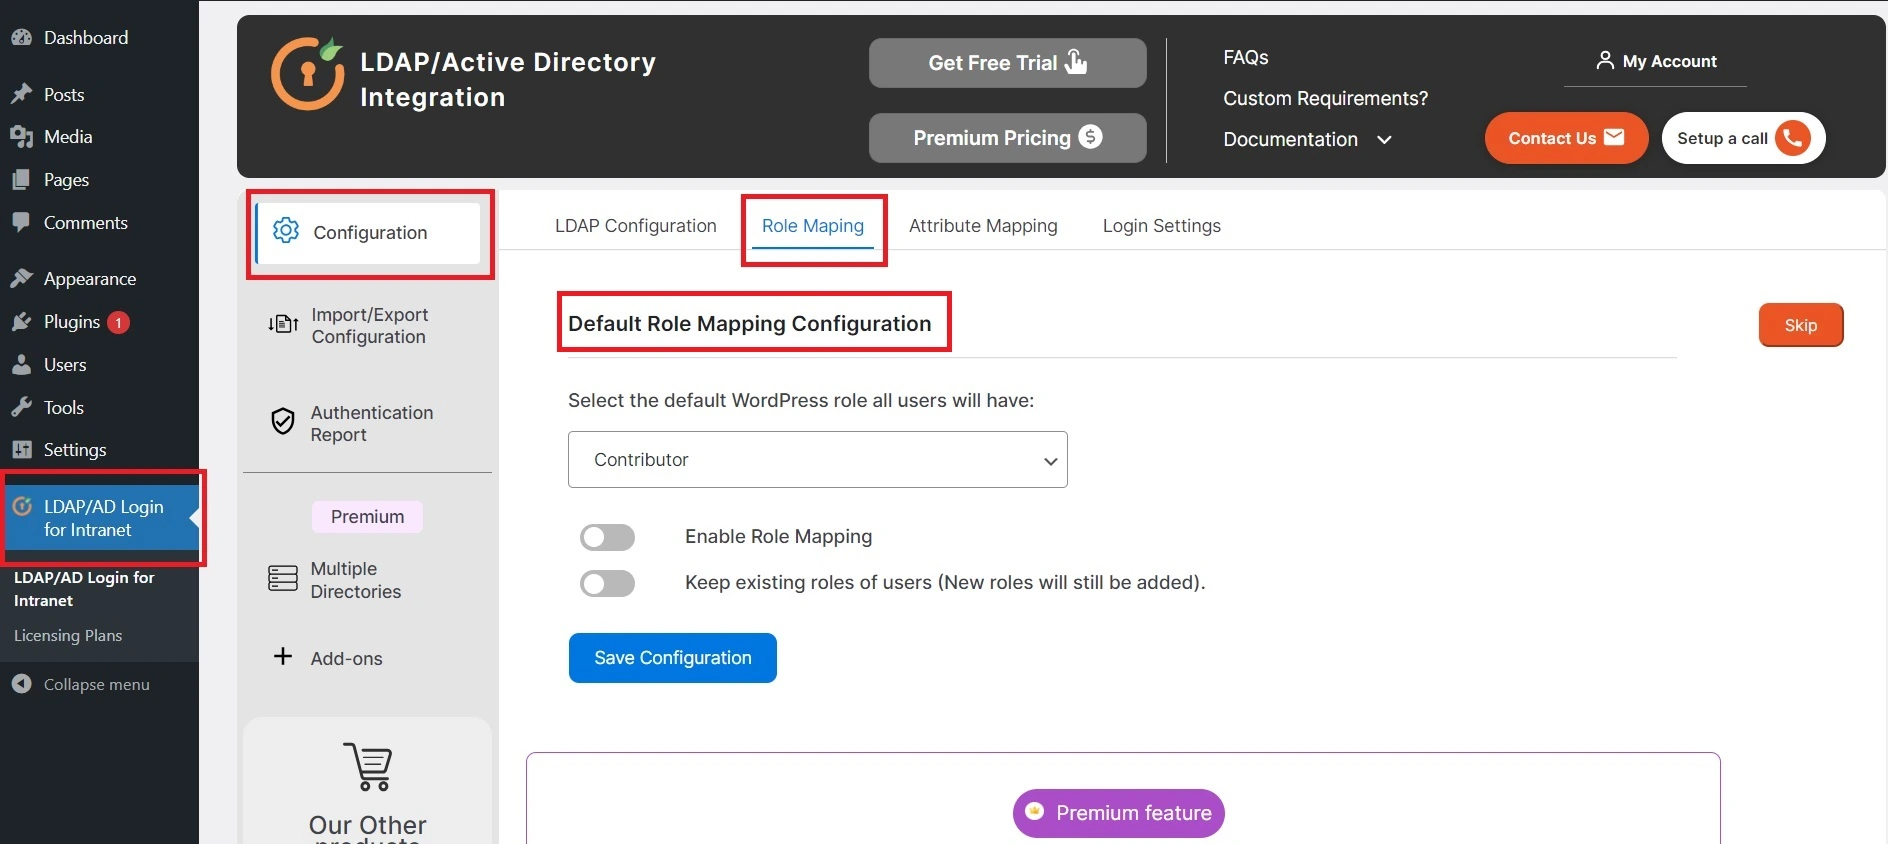Click the Default Role Mapping Configuration heading
Image resolution: width=1888 pixels, height=844 pixels.
click(750, 324)
